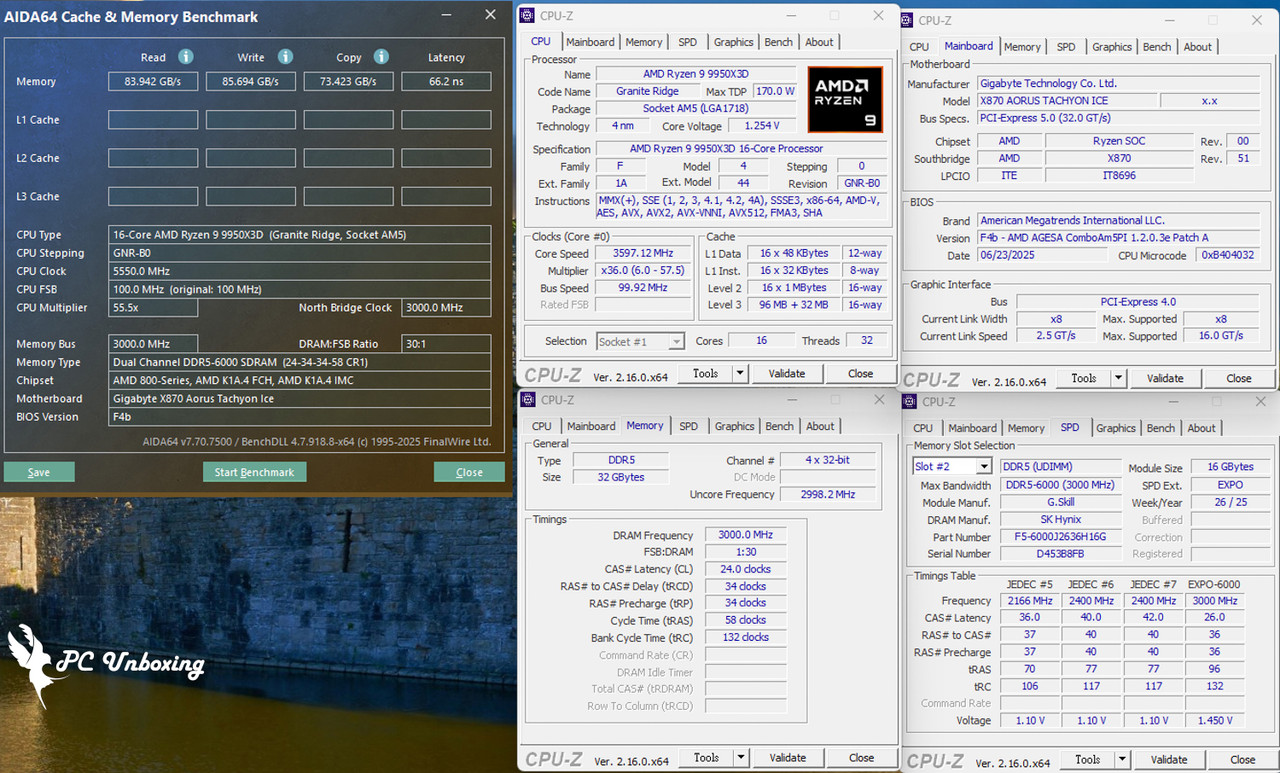The height and width of the screenshot is (773, 1280).
Task: Click the Write info icon in AIDA64
Action: tap(285, 57)
